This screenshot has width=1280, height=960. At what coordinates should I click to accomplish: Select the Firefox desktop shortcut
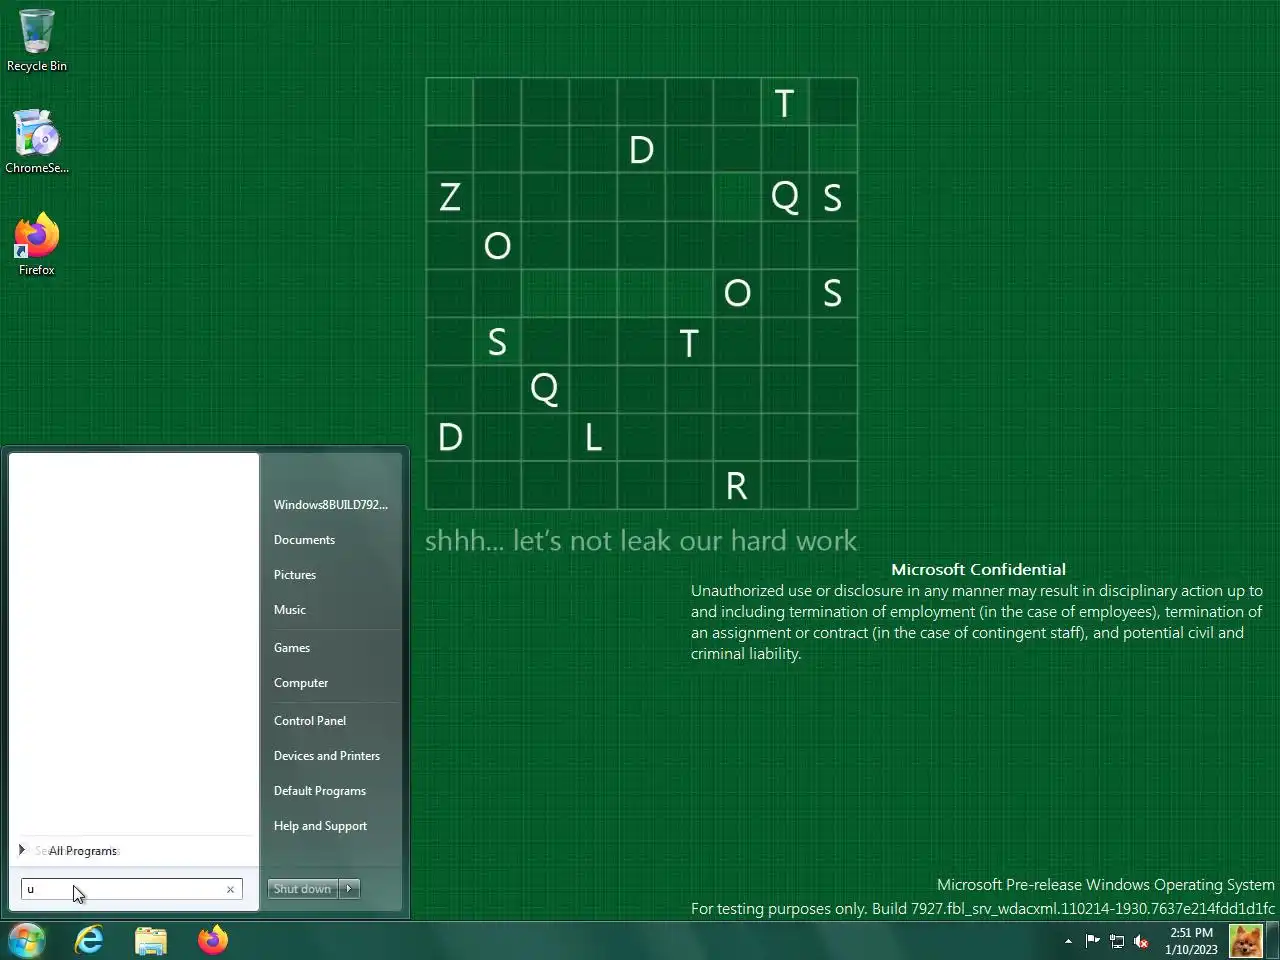pyautogui.click(x=36, y=244)
